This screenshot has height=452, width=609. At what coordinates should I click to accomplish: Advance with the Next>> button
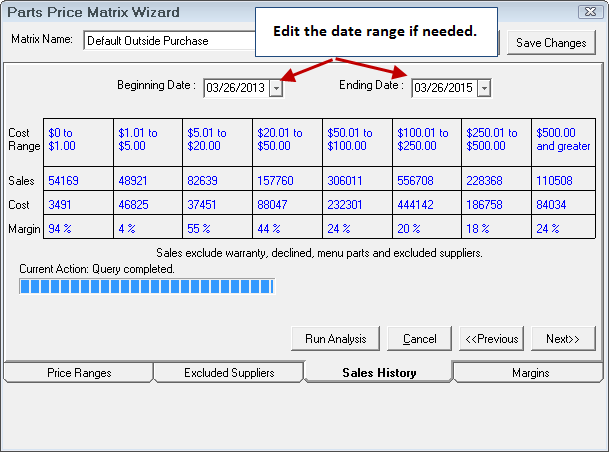563,339
